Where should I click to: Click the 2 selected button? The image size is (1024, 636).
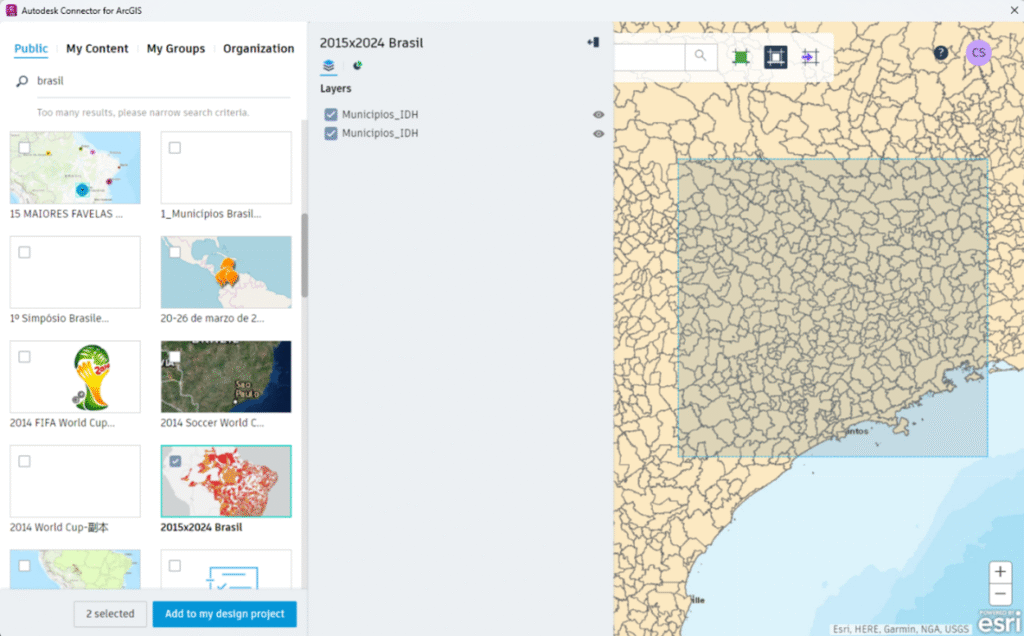[110, 614]
